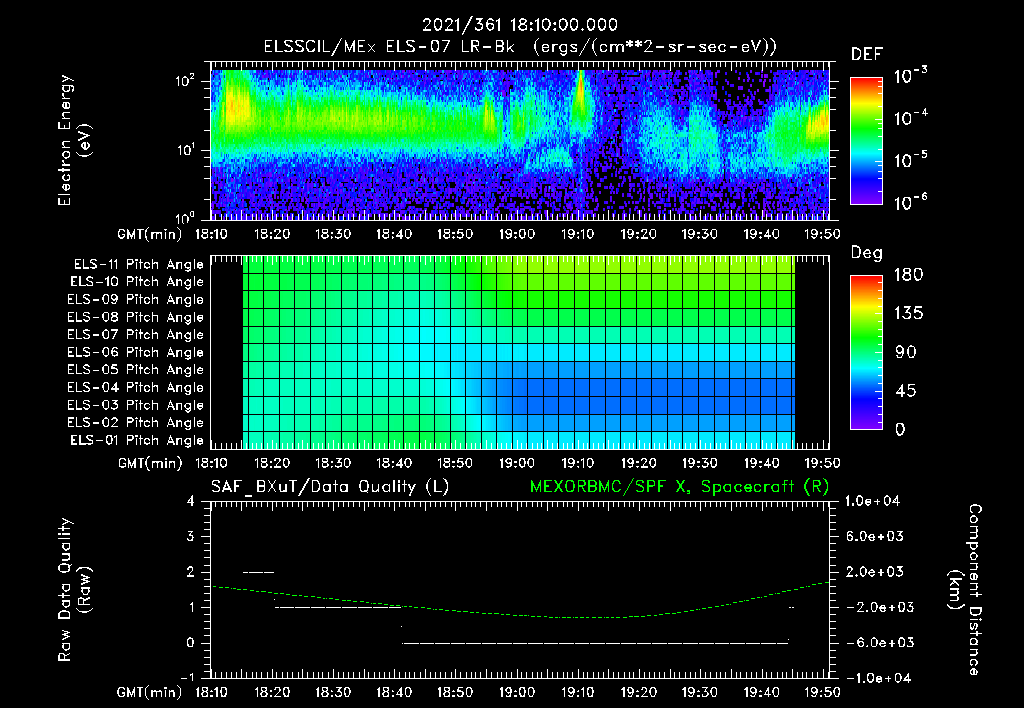The image size is (1024, 708).
Task: Click the 19:00 tick under the spectrogram
Action: (517, 234)
